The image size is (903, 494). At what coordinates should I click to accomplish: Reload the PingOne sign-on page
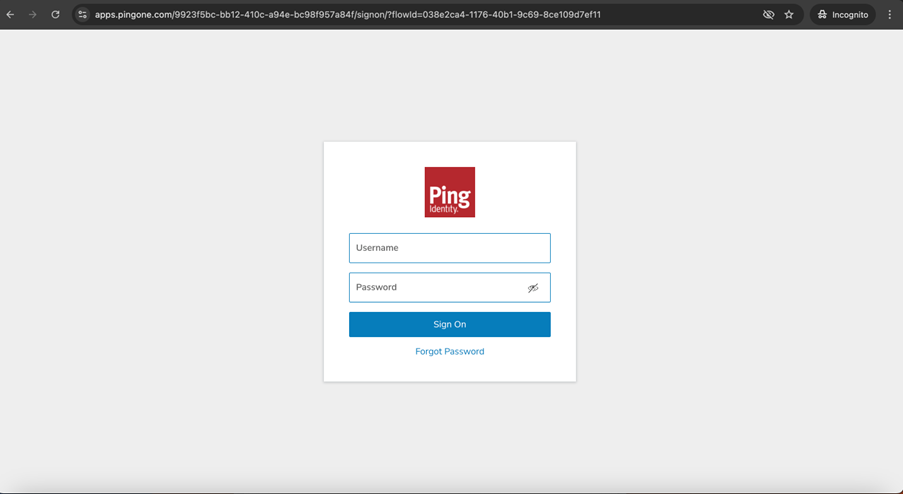pyautogui.click(x=55, y=15)
